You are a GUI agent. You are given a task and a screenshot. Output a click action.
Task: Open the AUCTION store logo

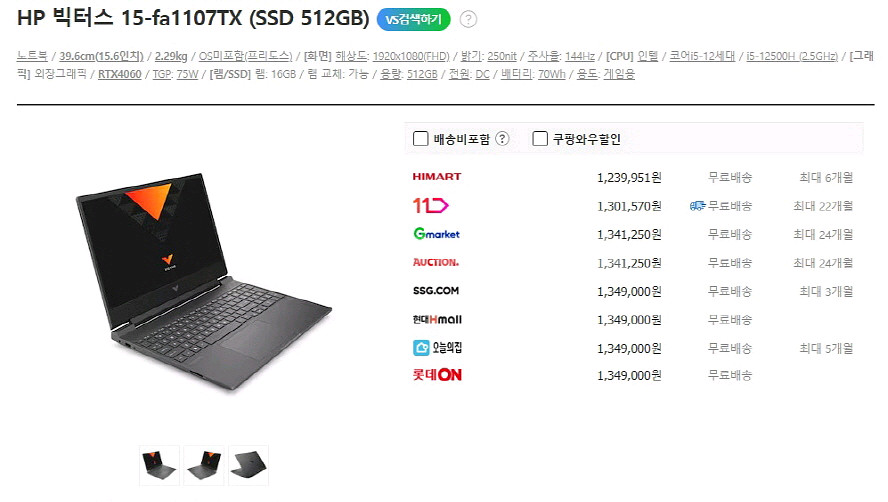[436, 262]
